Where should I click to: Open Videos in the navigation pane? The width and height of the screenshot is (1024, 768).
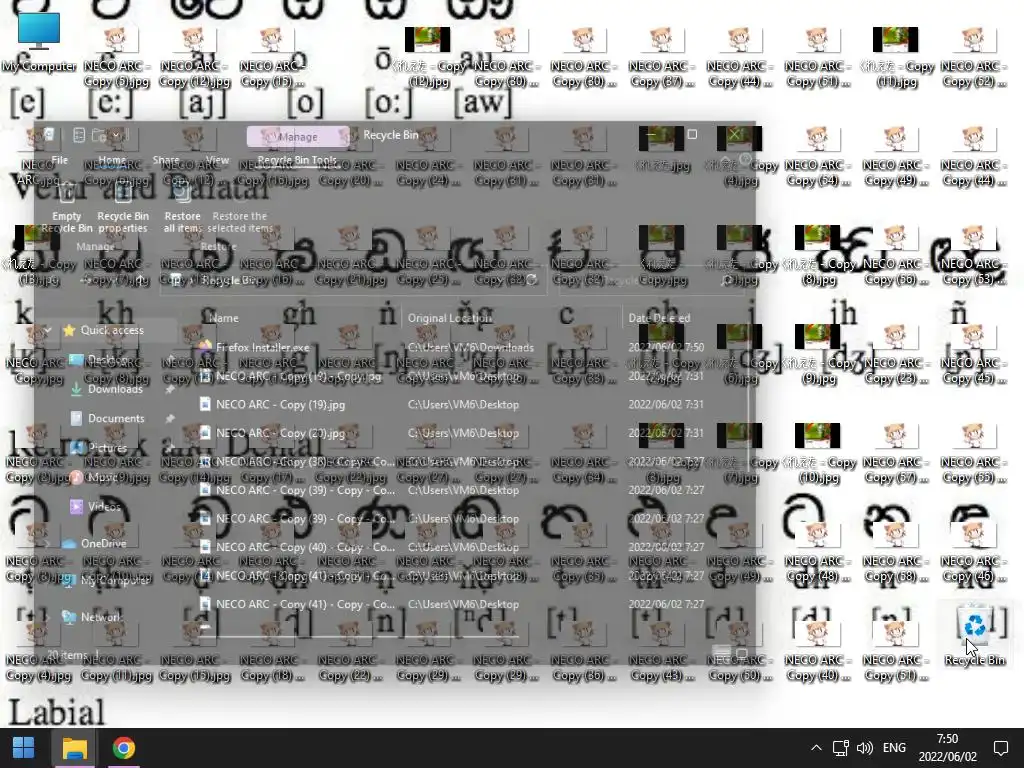tap(104, 506)
